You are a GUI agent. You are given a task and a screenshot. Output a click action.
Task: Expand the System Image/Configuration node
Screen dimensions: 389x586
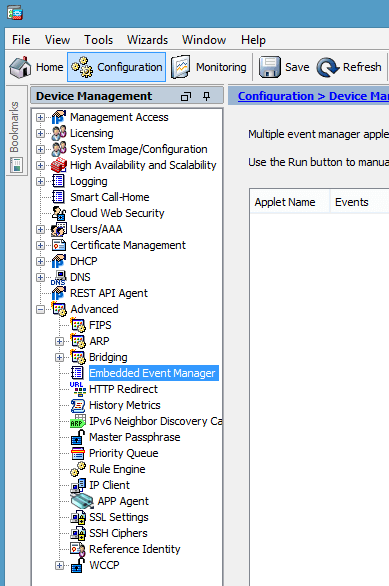(x=40, y=149)
